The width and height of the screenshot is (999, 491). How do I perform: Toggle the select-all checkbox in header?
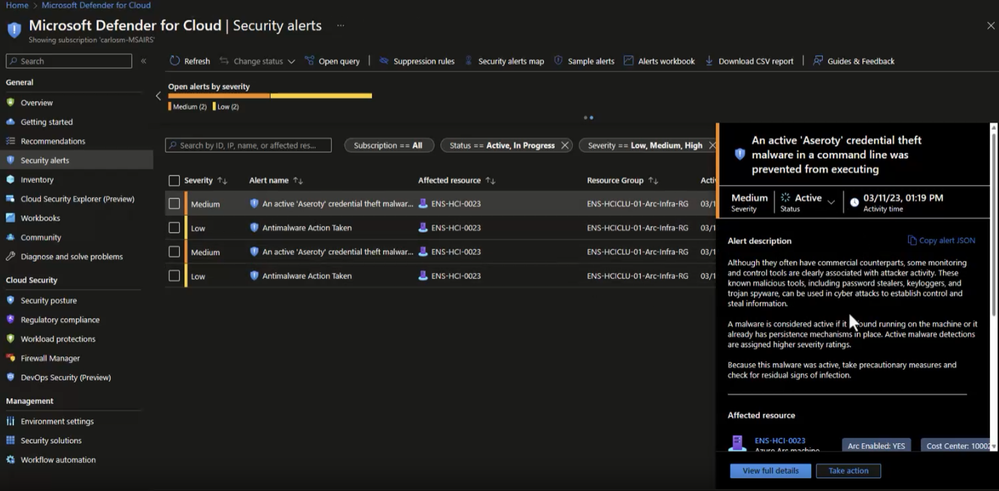coord(174,181)
